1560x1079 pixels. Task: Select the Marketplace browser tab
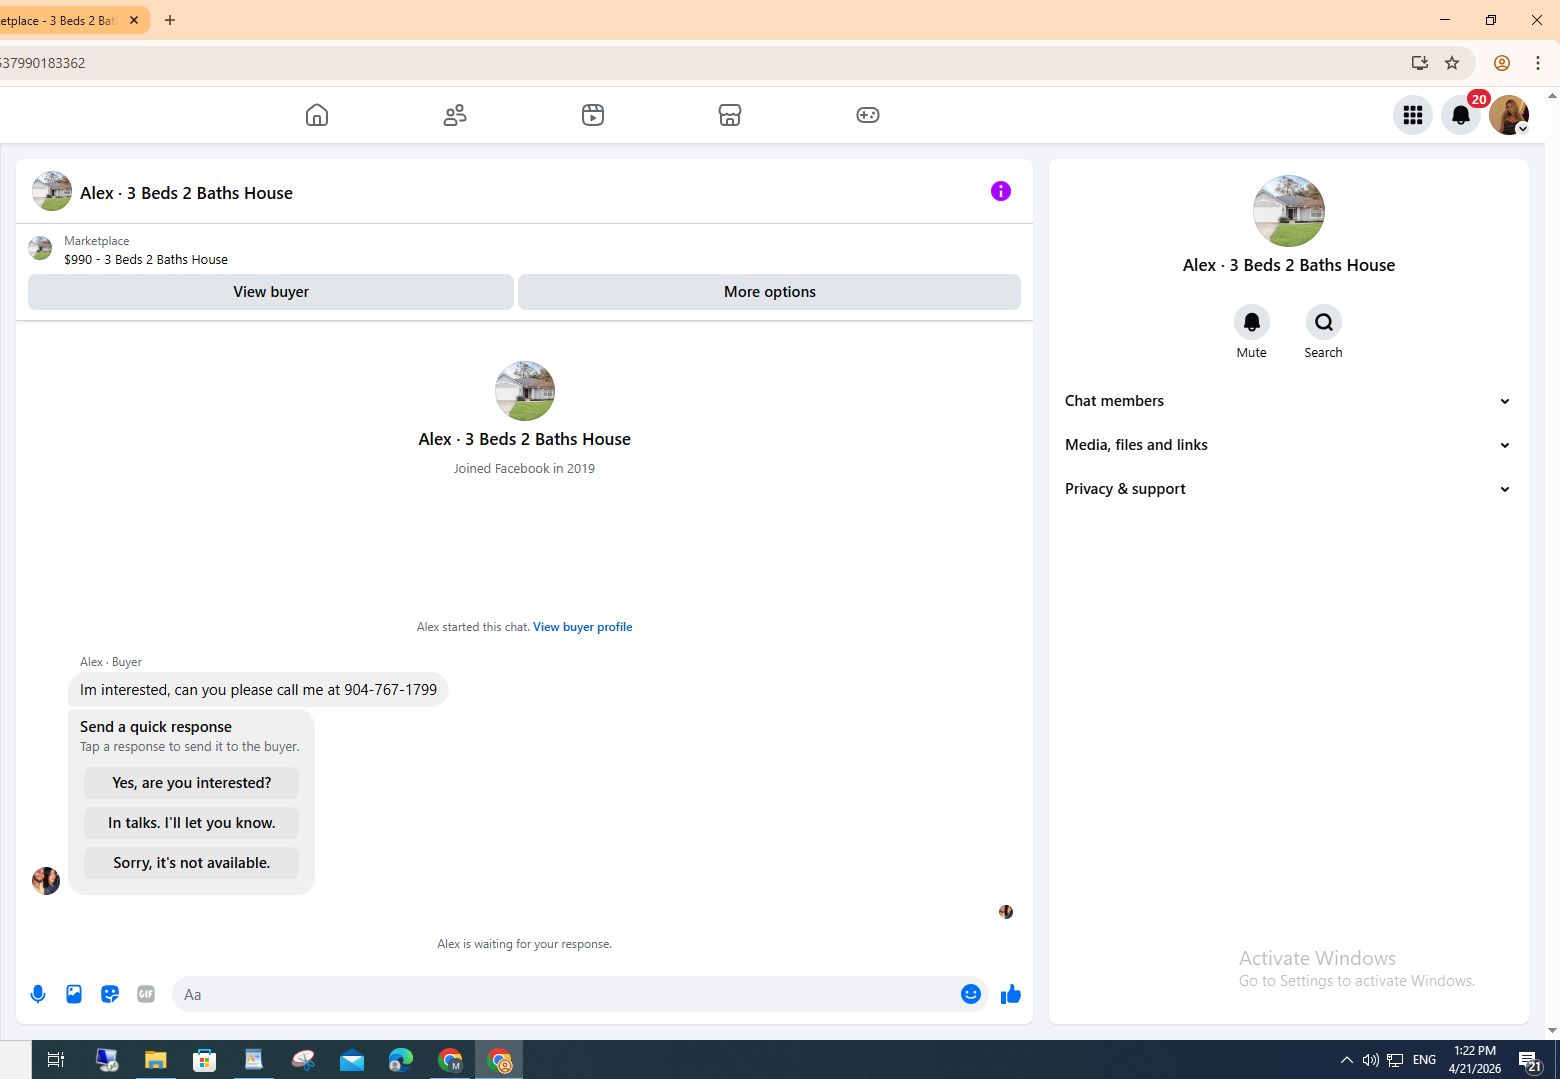point(60,20)
